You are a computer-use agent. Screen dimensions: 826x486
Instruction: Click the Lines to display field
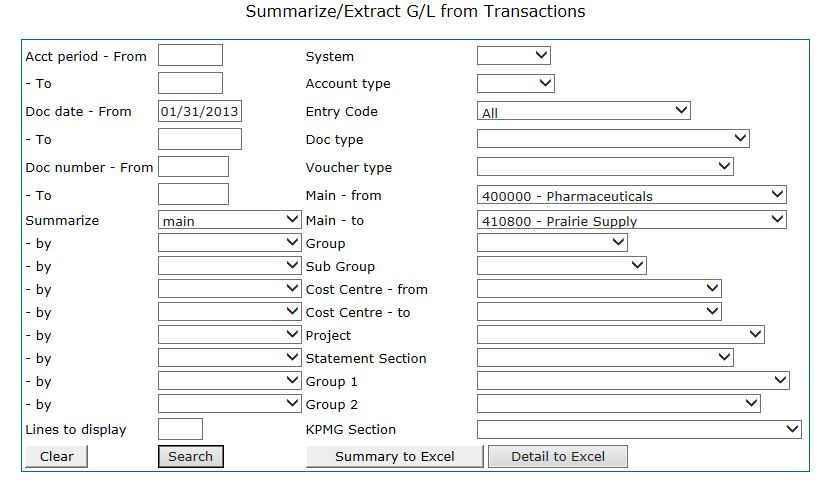180,429
